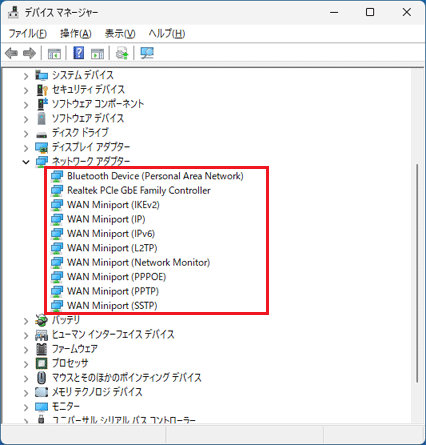Screen dimensions: 426x445
Task: Select Bluetooth Device (Personal Area Network)
Action: click(155, 176)
